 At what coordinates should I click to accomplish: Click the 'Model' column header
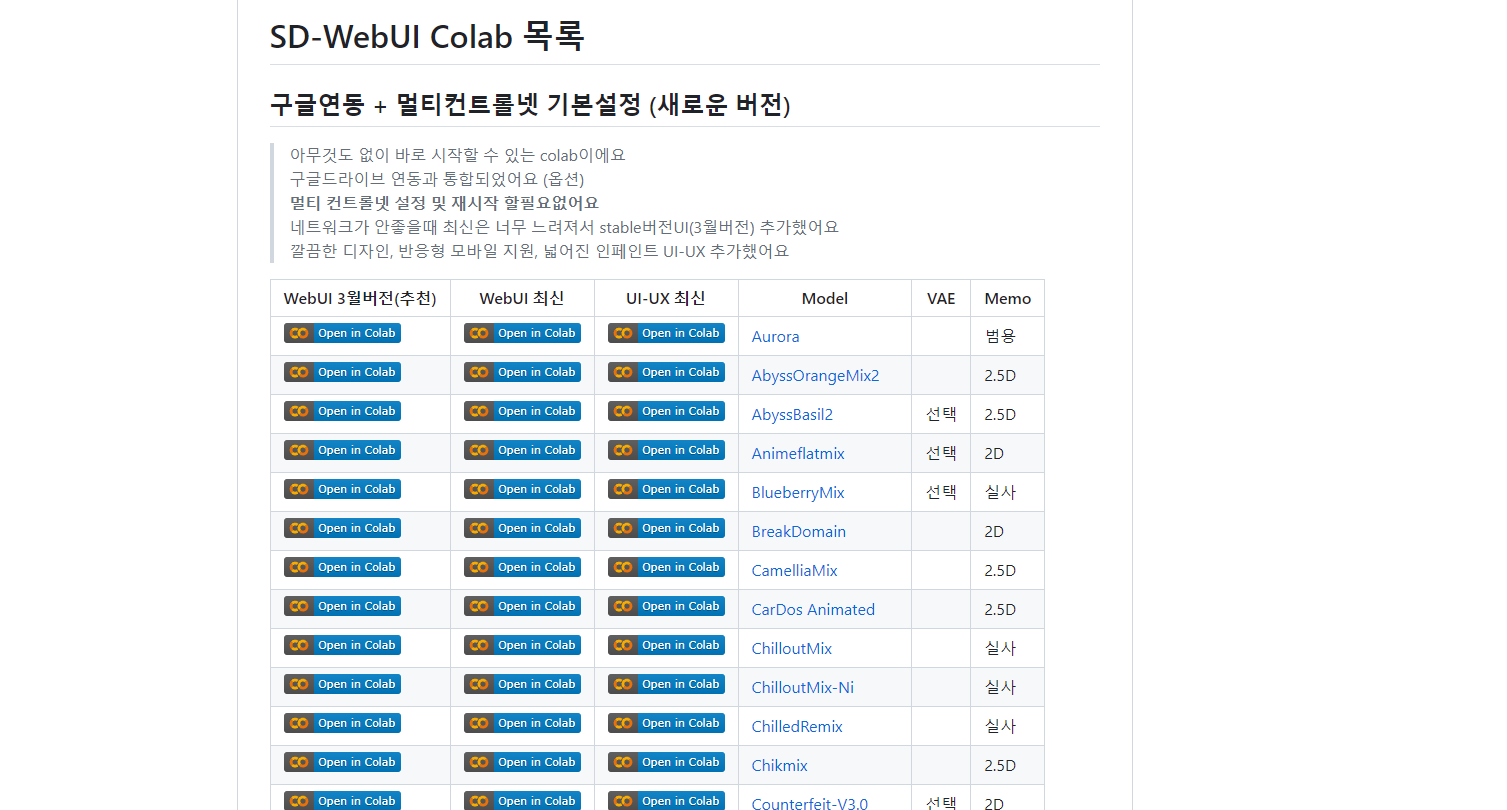825,298
